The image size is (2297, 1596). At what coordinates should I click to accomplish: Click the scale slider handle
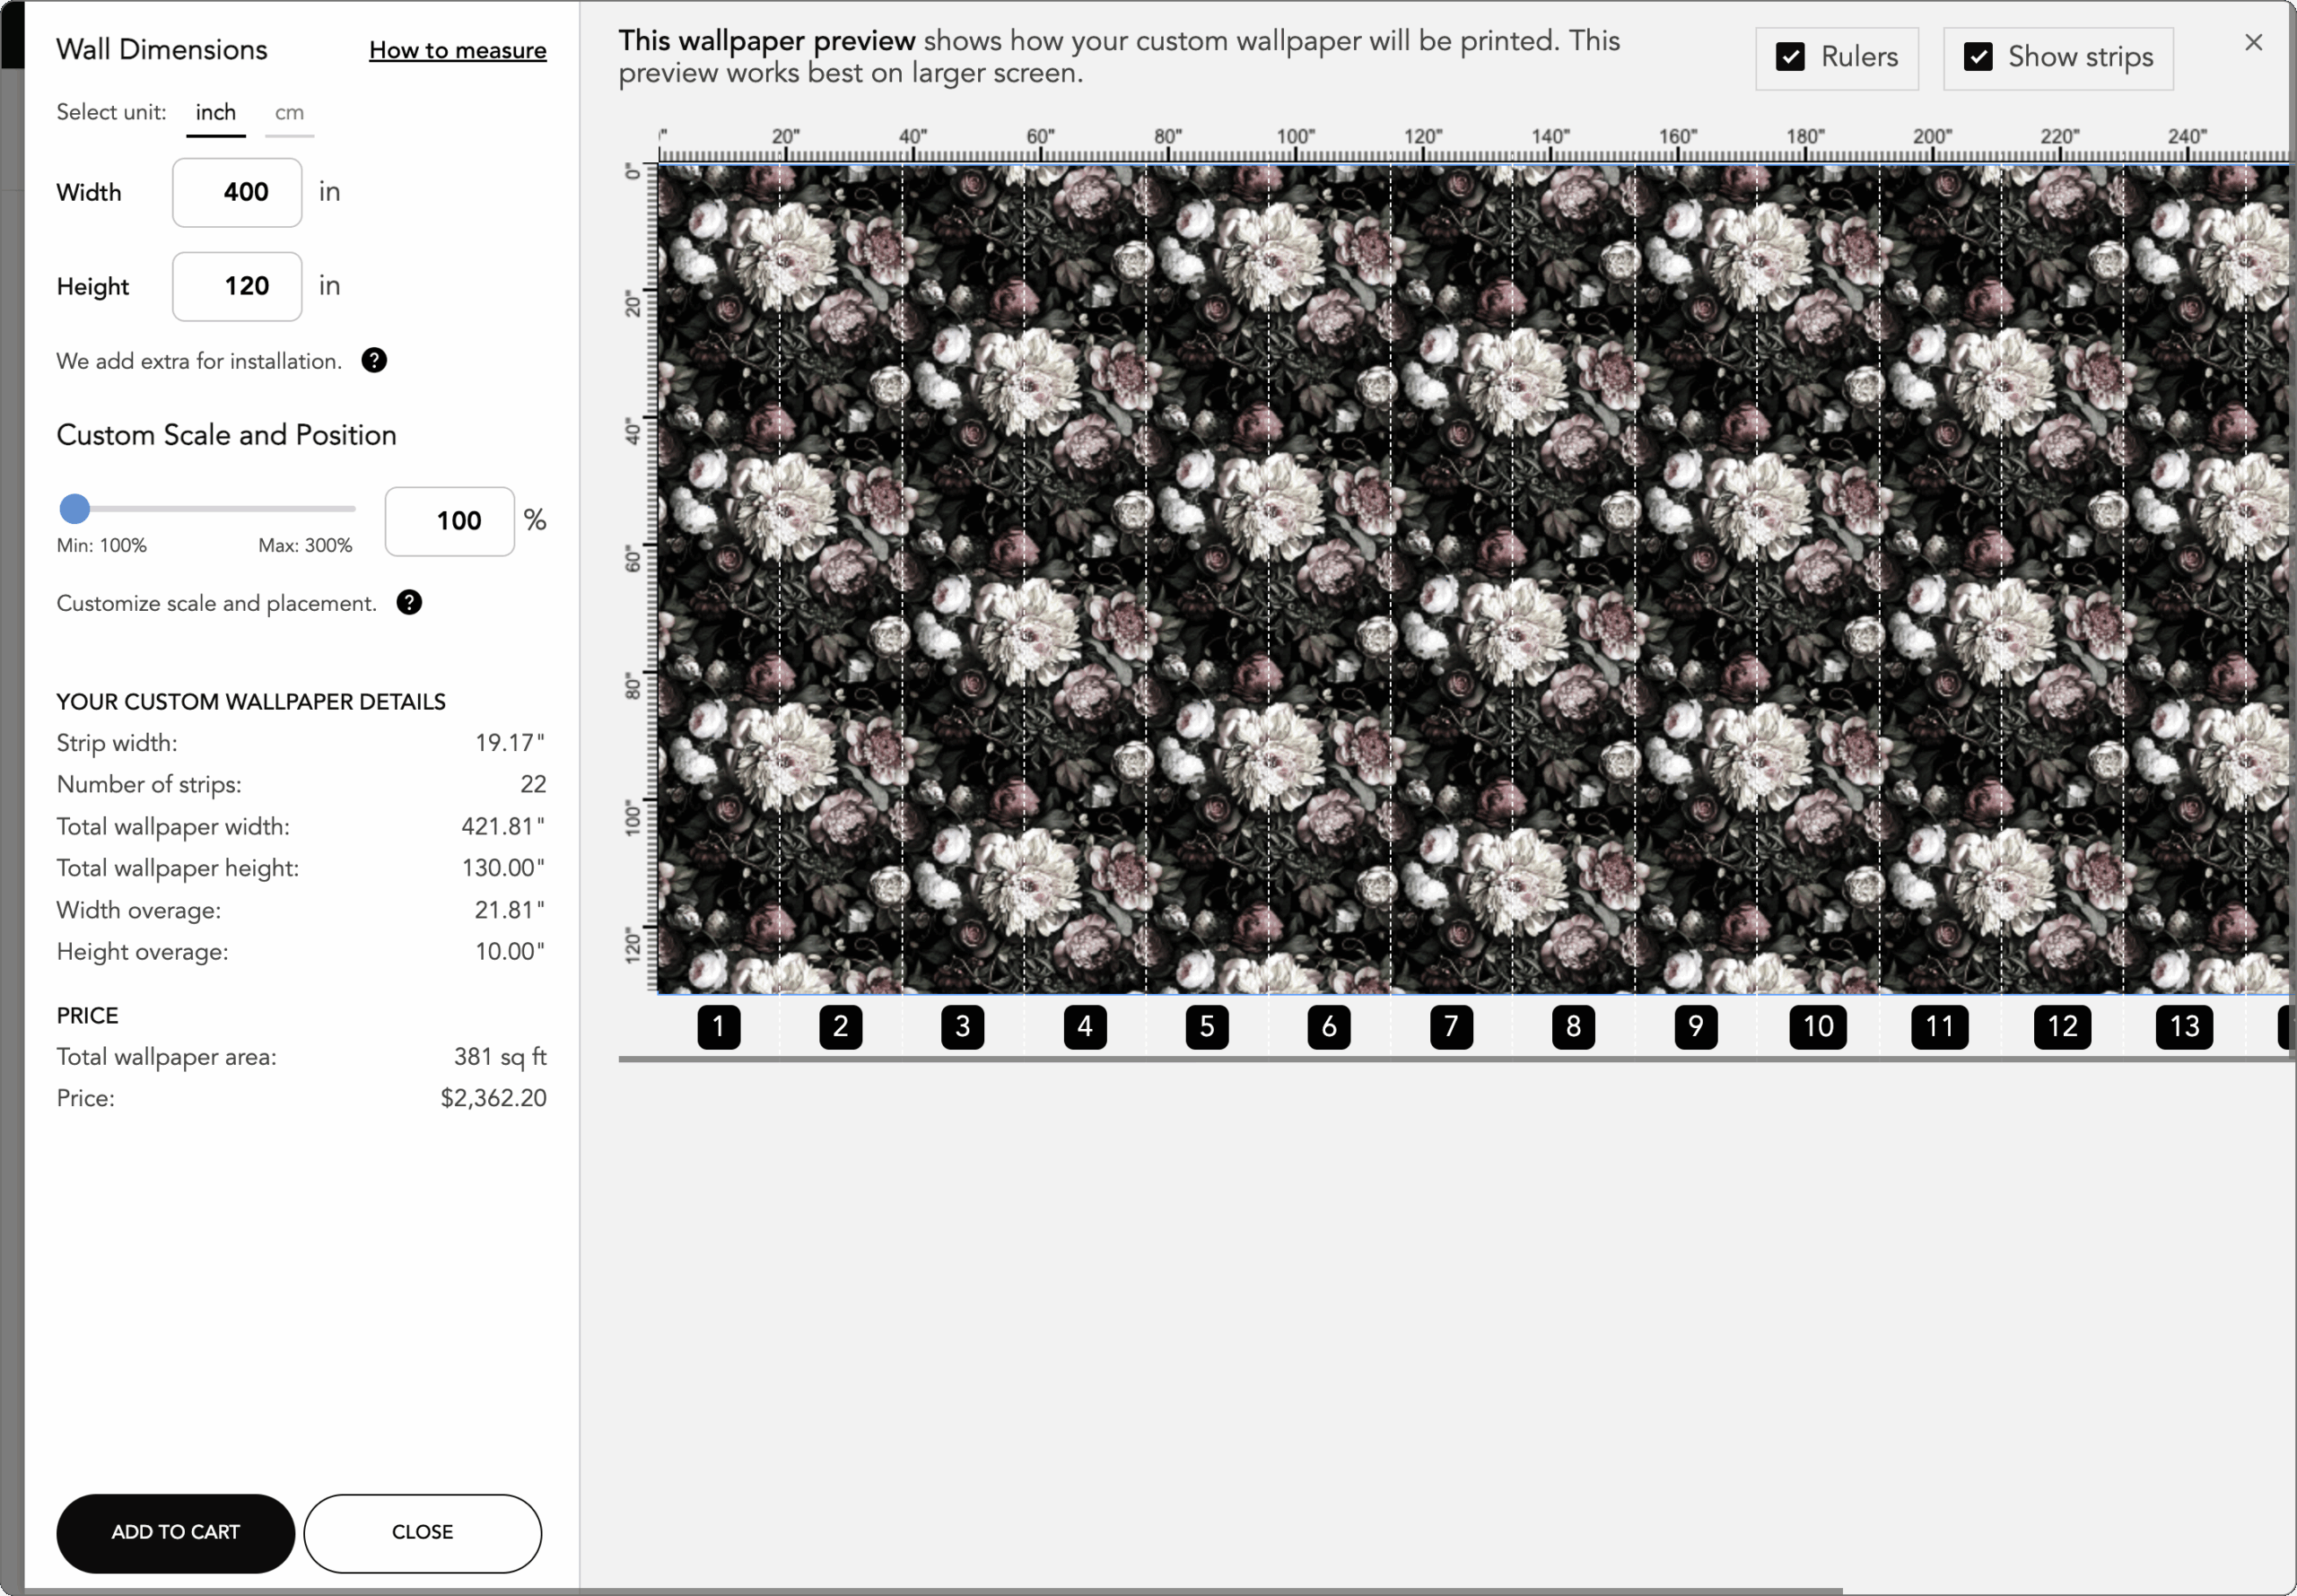click(x=75, y=509)
